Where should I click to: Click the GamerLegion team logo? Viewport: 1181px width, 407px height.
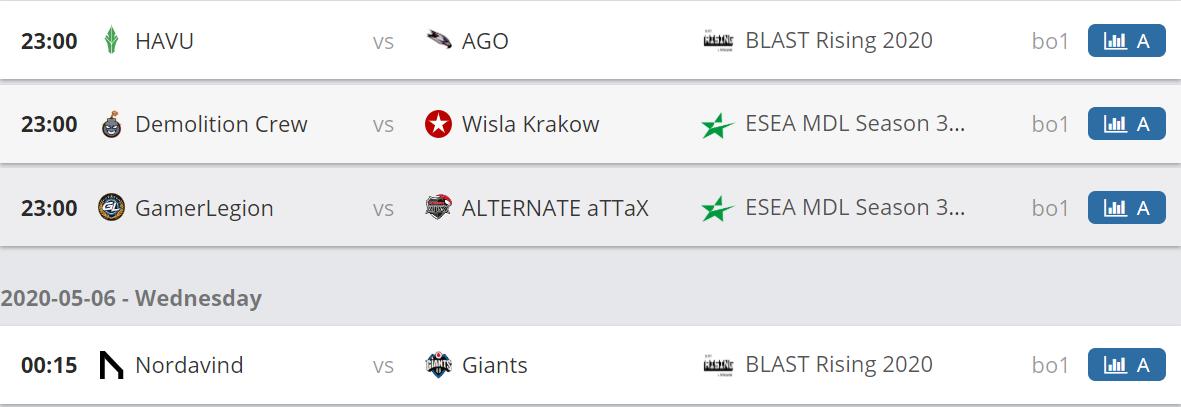[112, 208]
